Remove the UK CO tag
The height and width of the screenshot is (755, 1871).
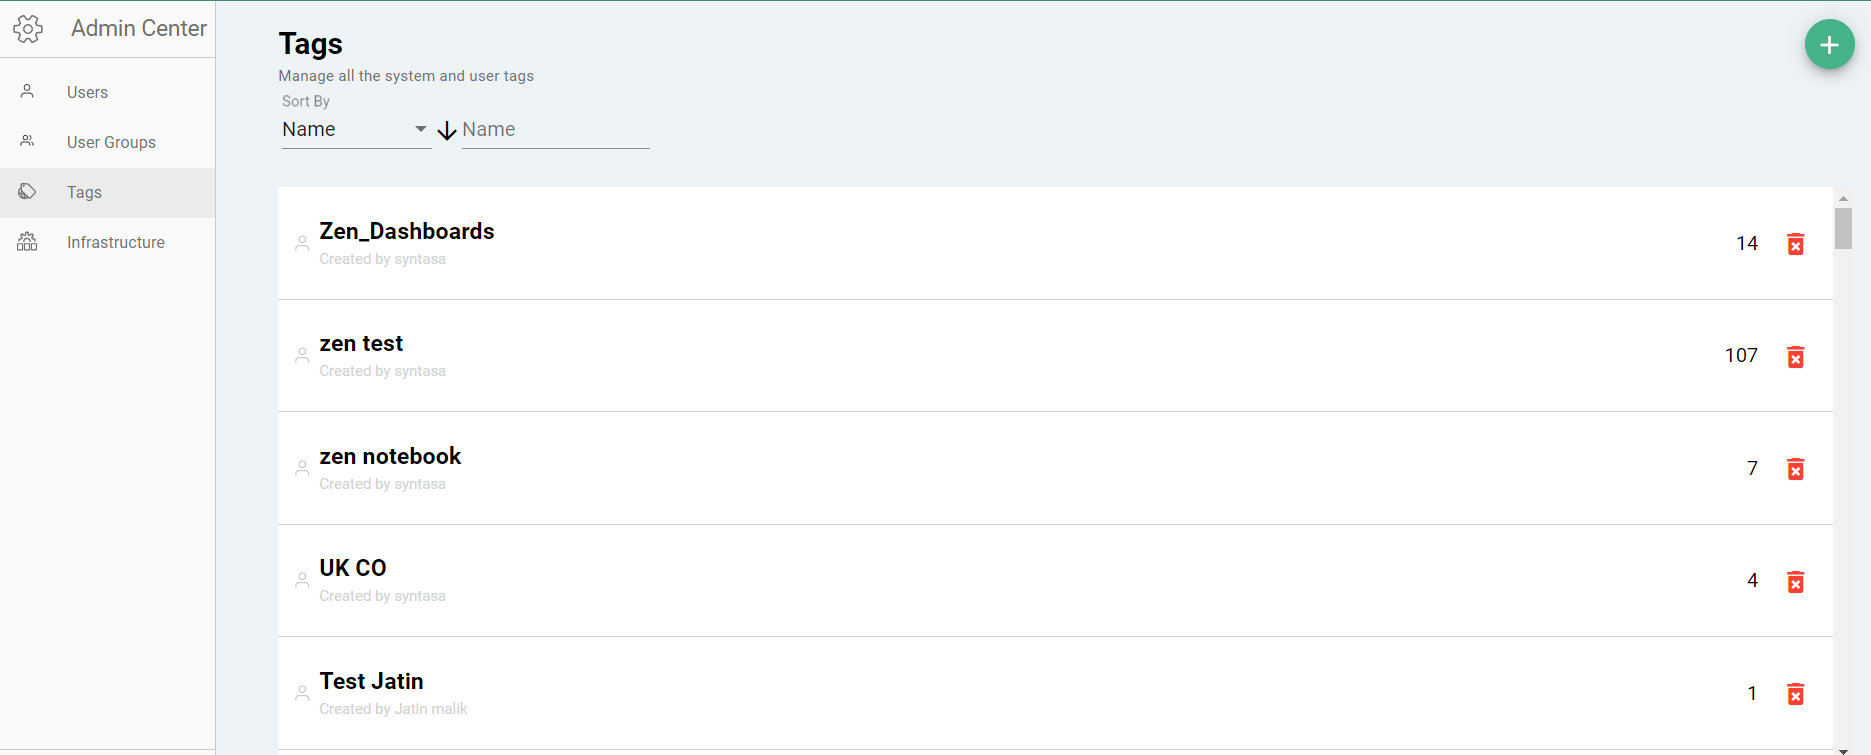(x=1795, y=582)
